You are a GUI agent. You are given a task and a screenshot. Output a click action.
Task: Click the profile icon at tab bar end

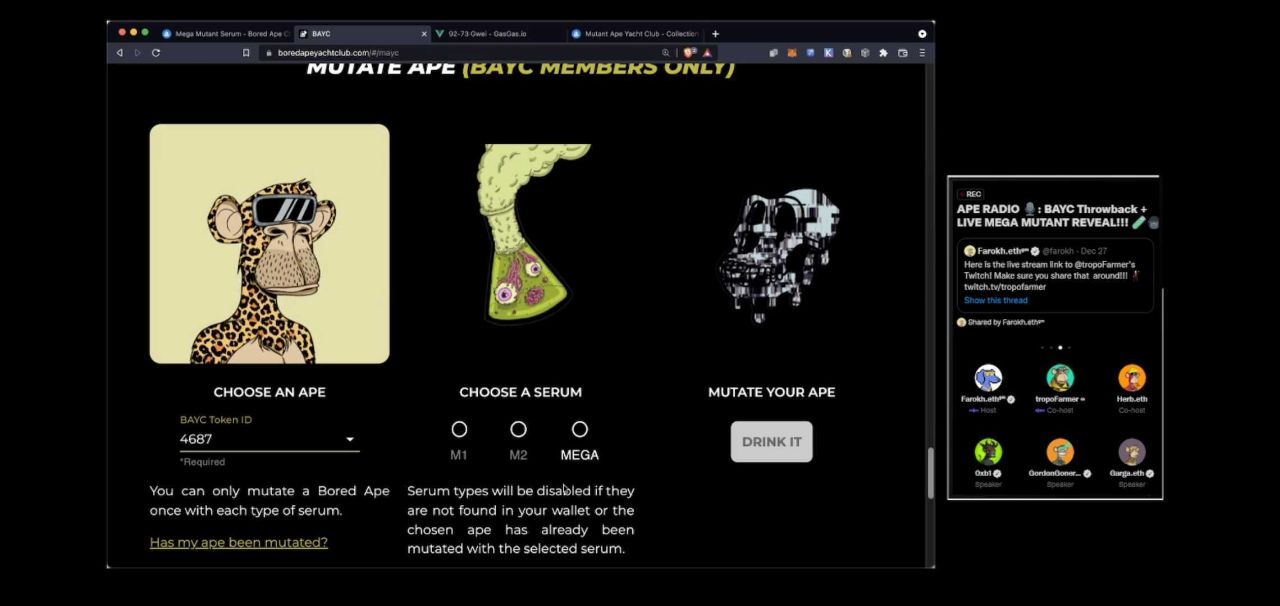point(922,33)
